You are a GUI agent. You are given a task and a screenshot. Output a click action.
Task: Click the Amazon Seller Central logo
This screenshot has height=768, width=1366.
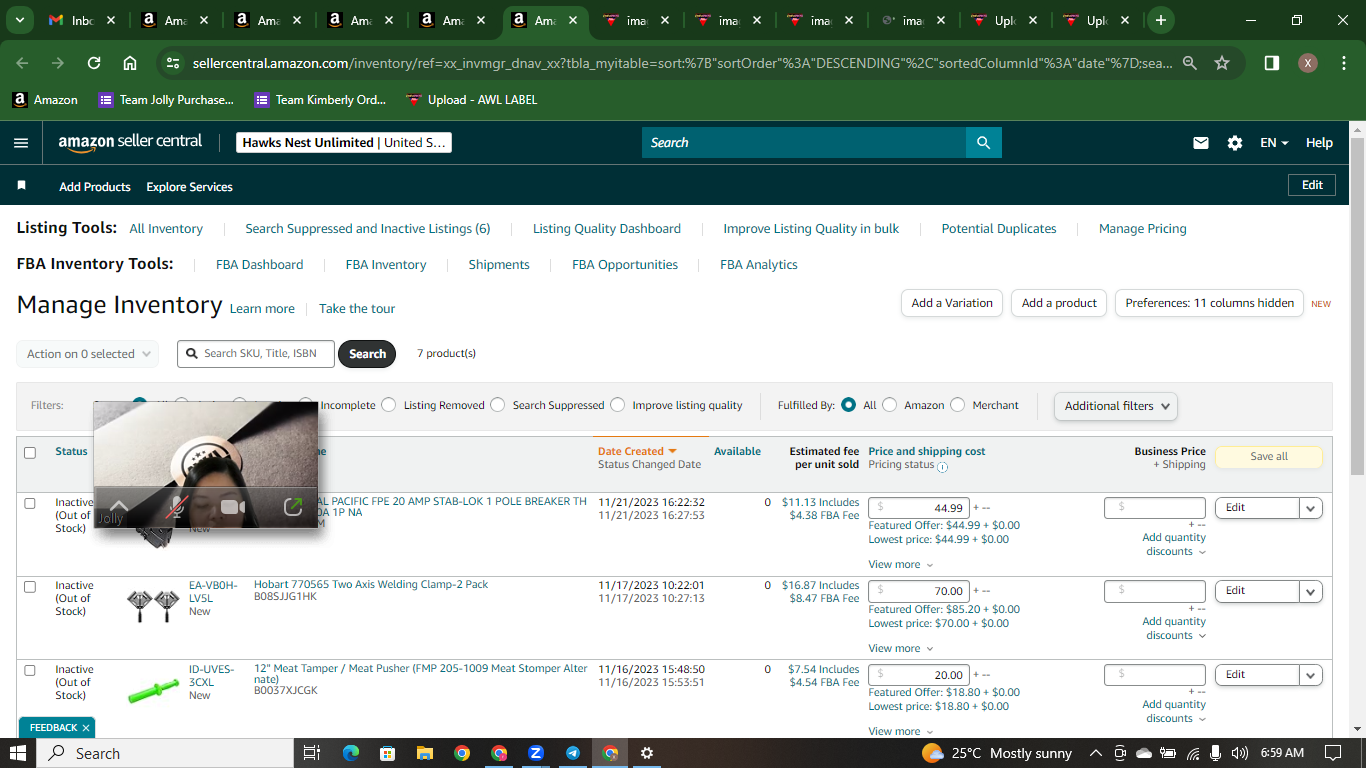point(130,142)
